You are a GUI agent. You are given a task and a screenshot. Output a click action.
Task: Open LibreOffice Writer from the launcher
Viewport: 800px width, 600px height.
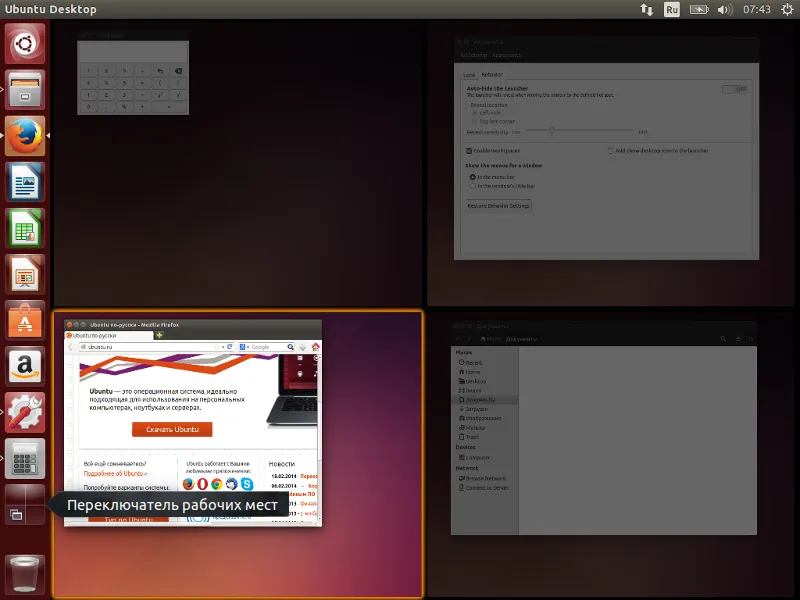click(x=25, y=182)
